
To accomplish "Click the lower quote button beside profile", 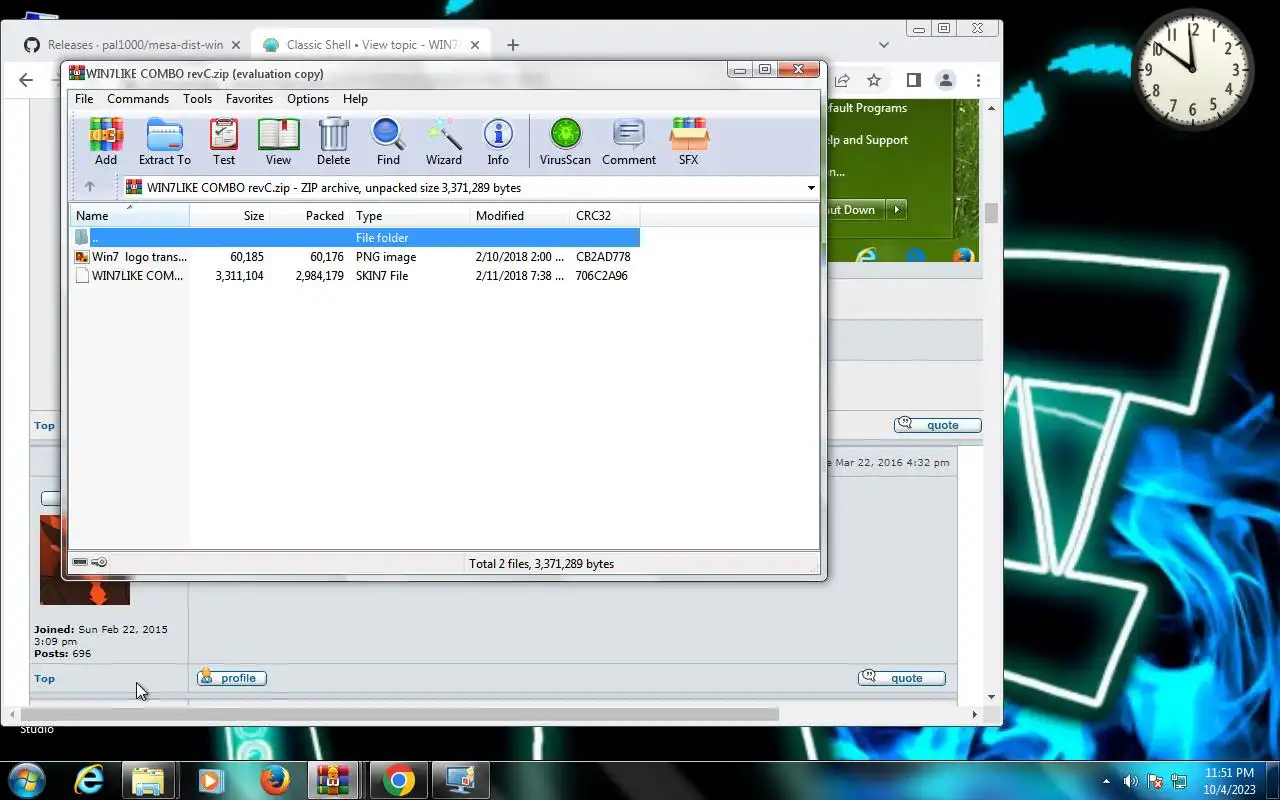I will (902, 678).
